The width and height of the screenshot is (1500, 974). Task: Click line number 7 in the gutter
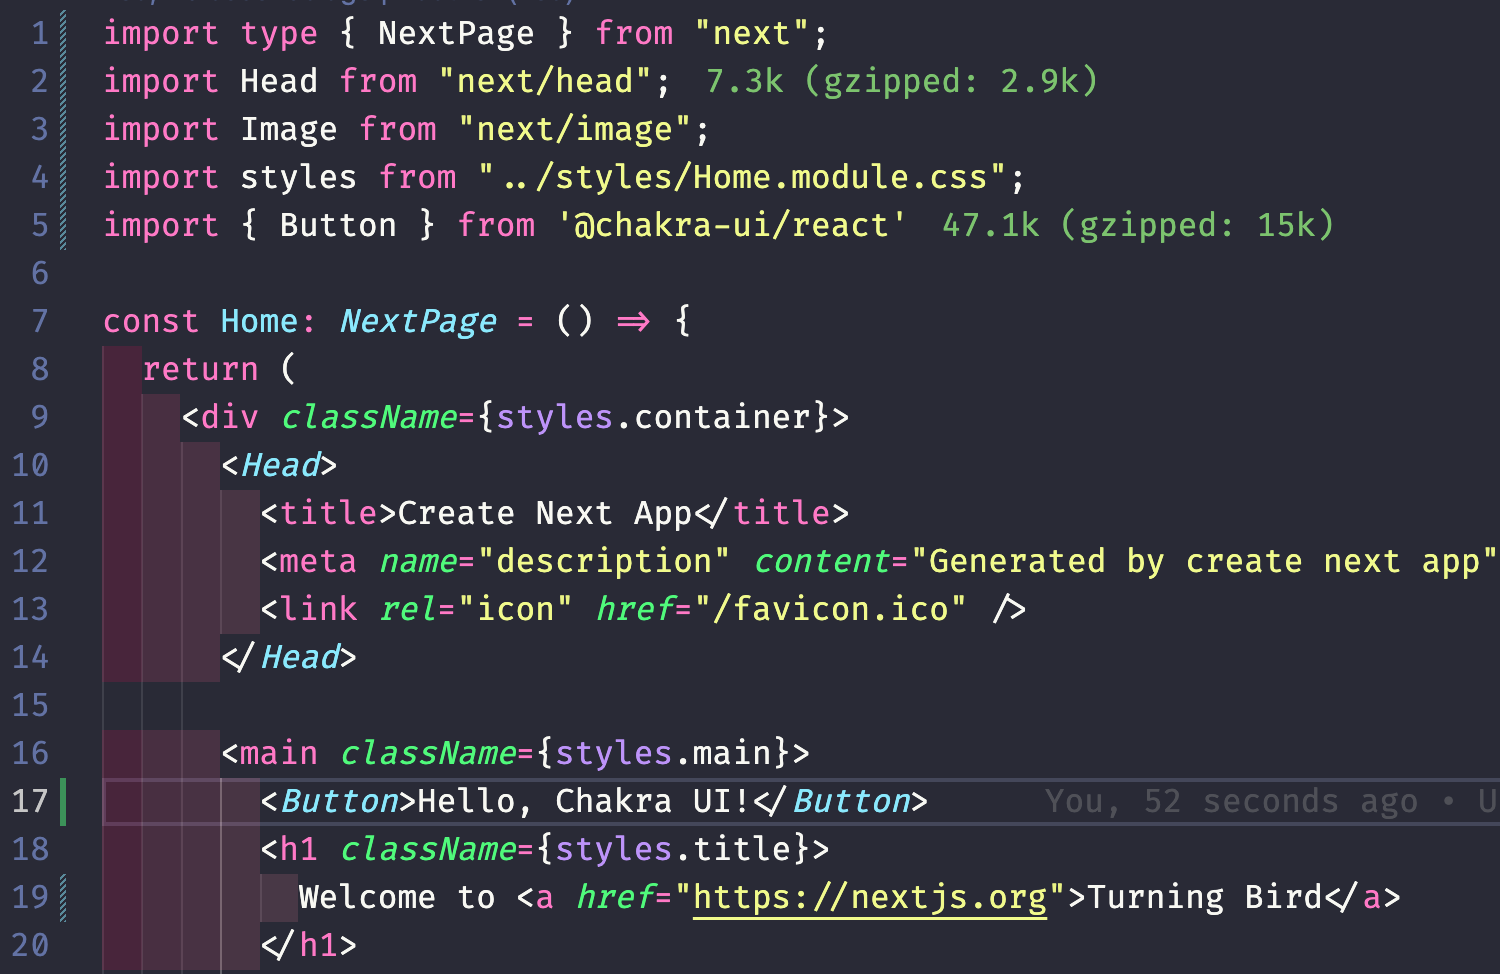pos(40,321)
